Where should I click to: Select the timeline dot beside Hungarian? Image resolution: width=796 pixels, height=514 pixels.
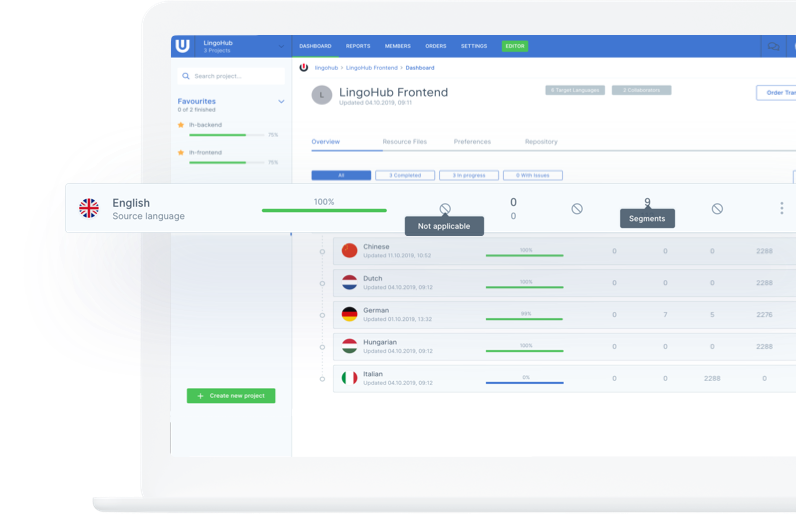322,347
